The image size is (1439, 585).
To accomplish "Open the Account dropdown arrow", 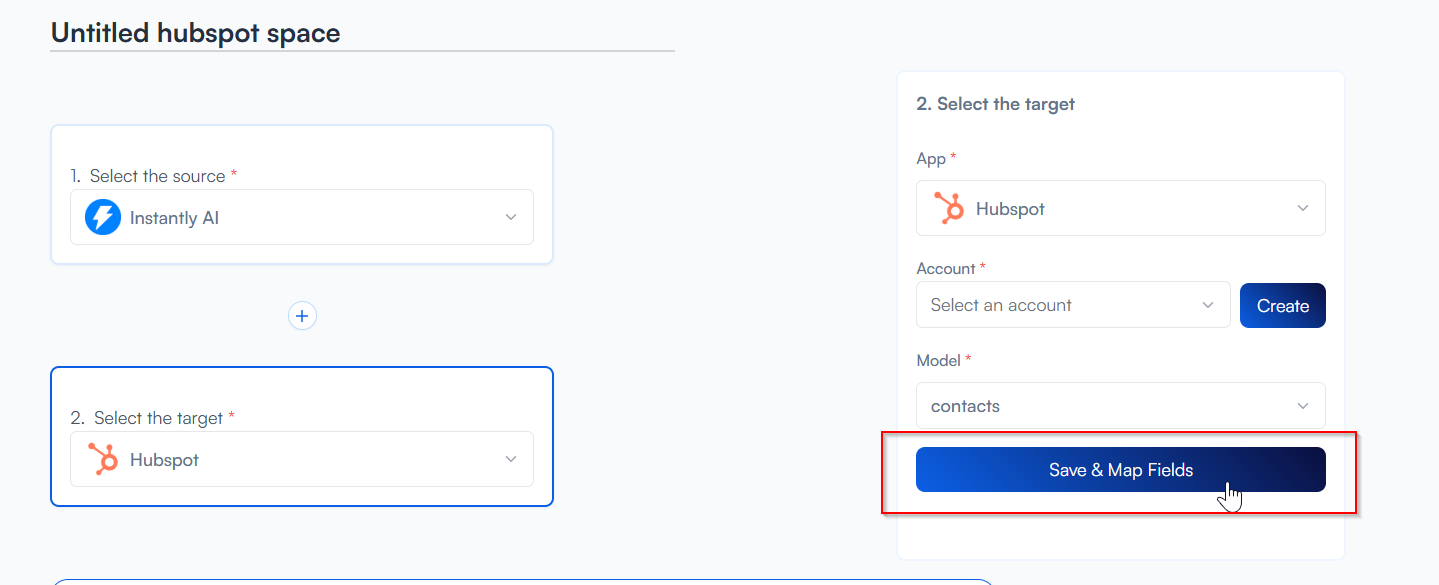I will pyautogui.click(x=1208, y=305).
